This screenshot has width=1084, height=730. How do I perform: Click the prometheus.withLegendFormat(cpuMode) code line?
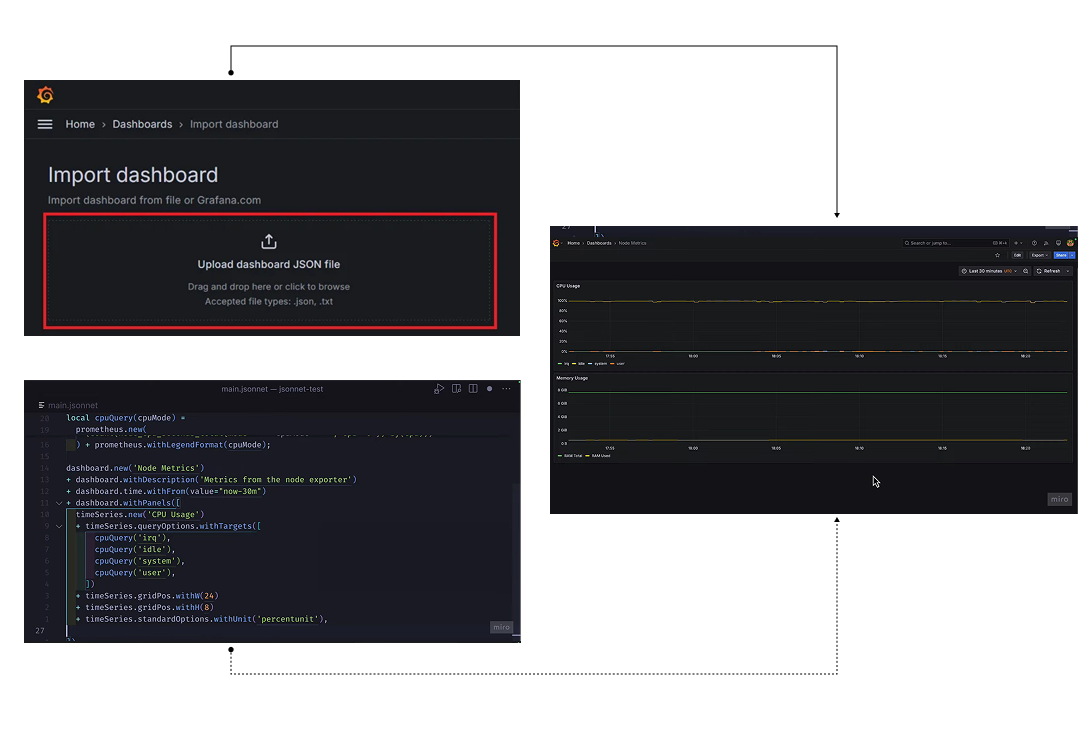(x=174, y=445)
